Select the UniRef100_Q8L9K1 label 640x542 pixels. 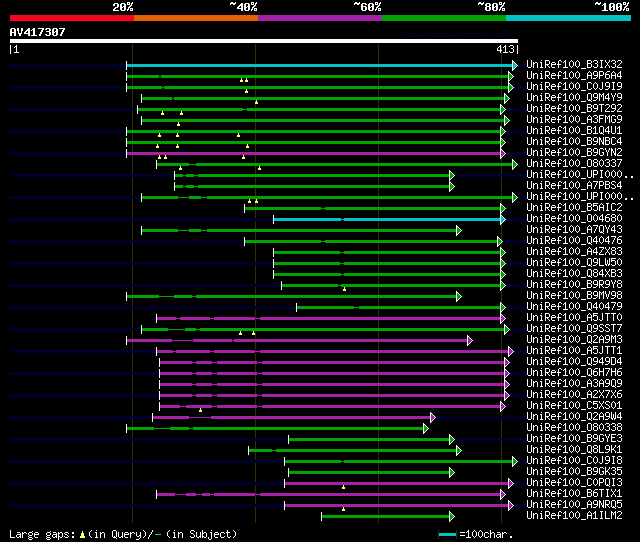[x=574, y=450]
